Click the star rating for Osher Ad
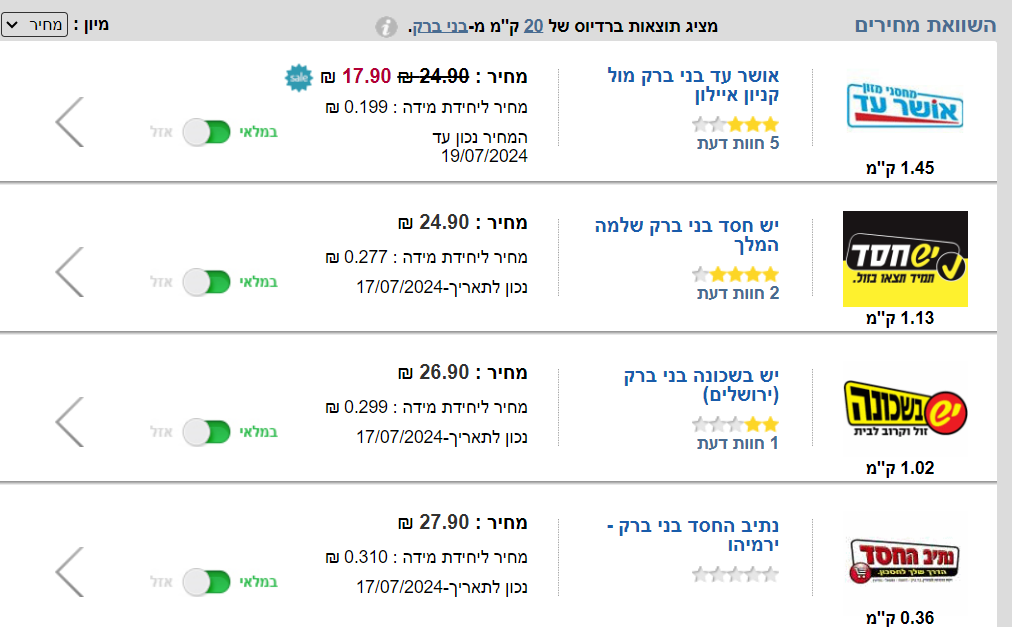1012x627 pixels. click(x=735, y=125)
